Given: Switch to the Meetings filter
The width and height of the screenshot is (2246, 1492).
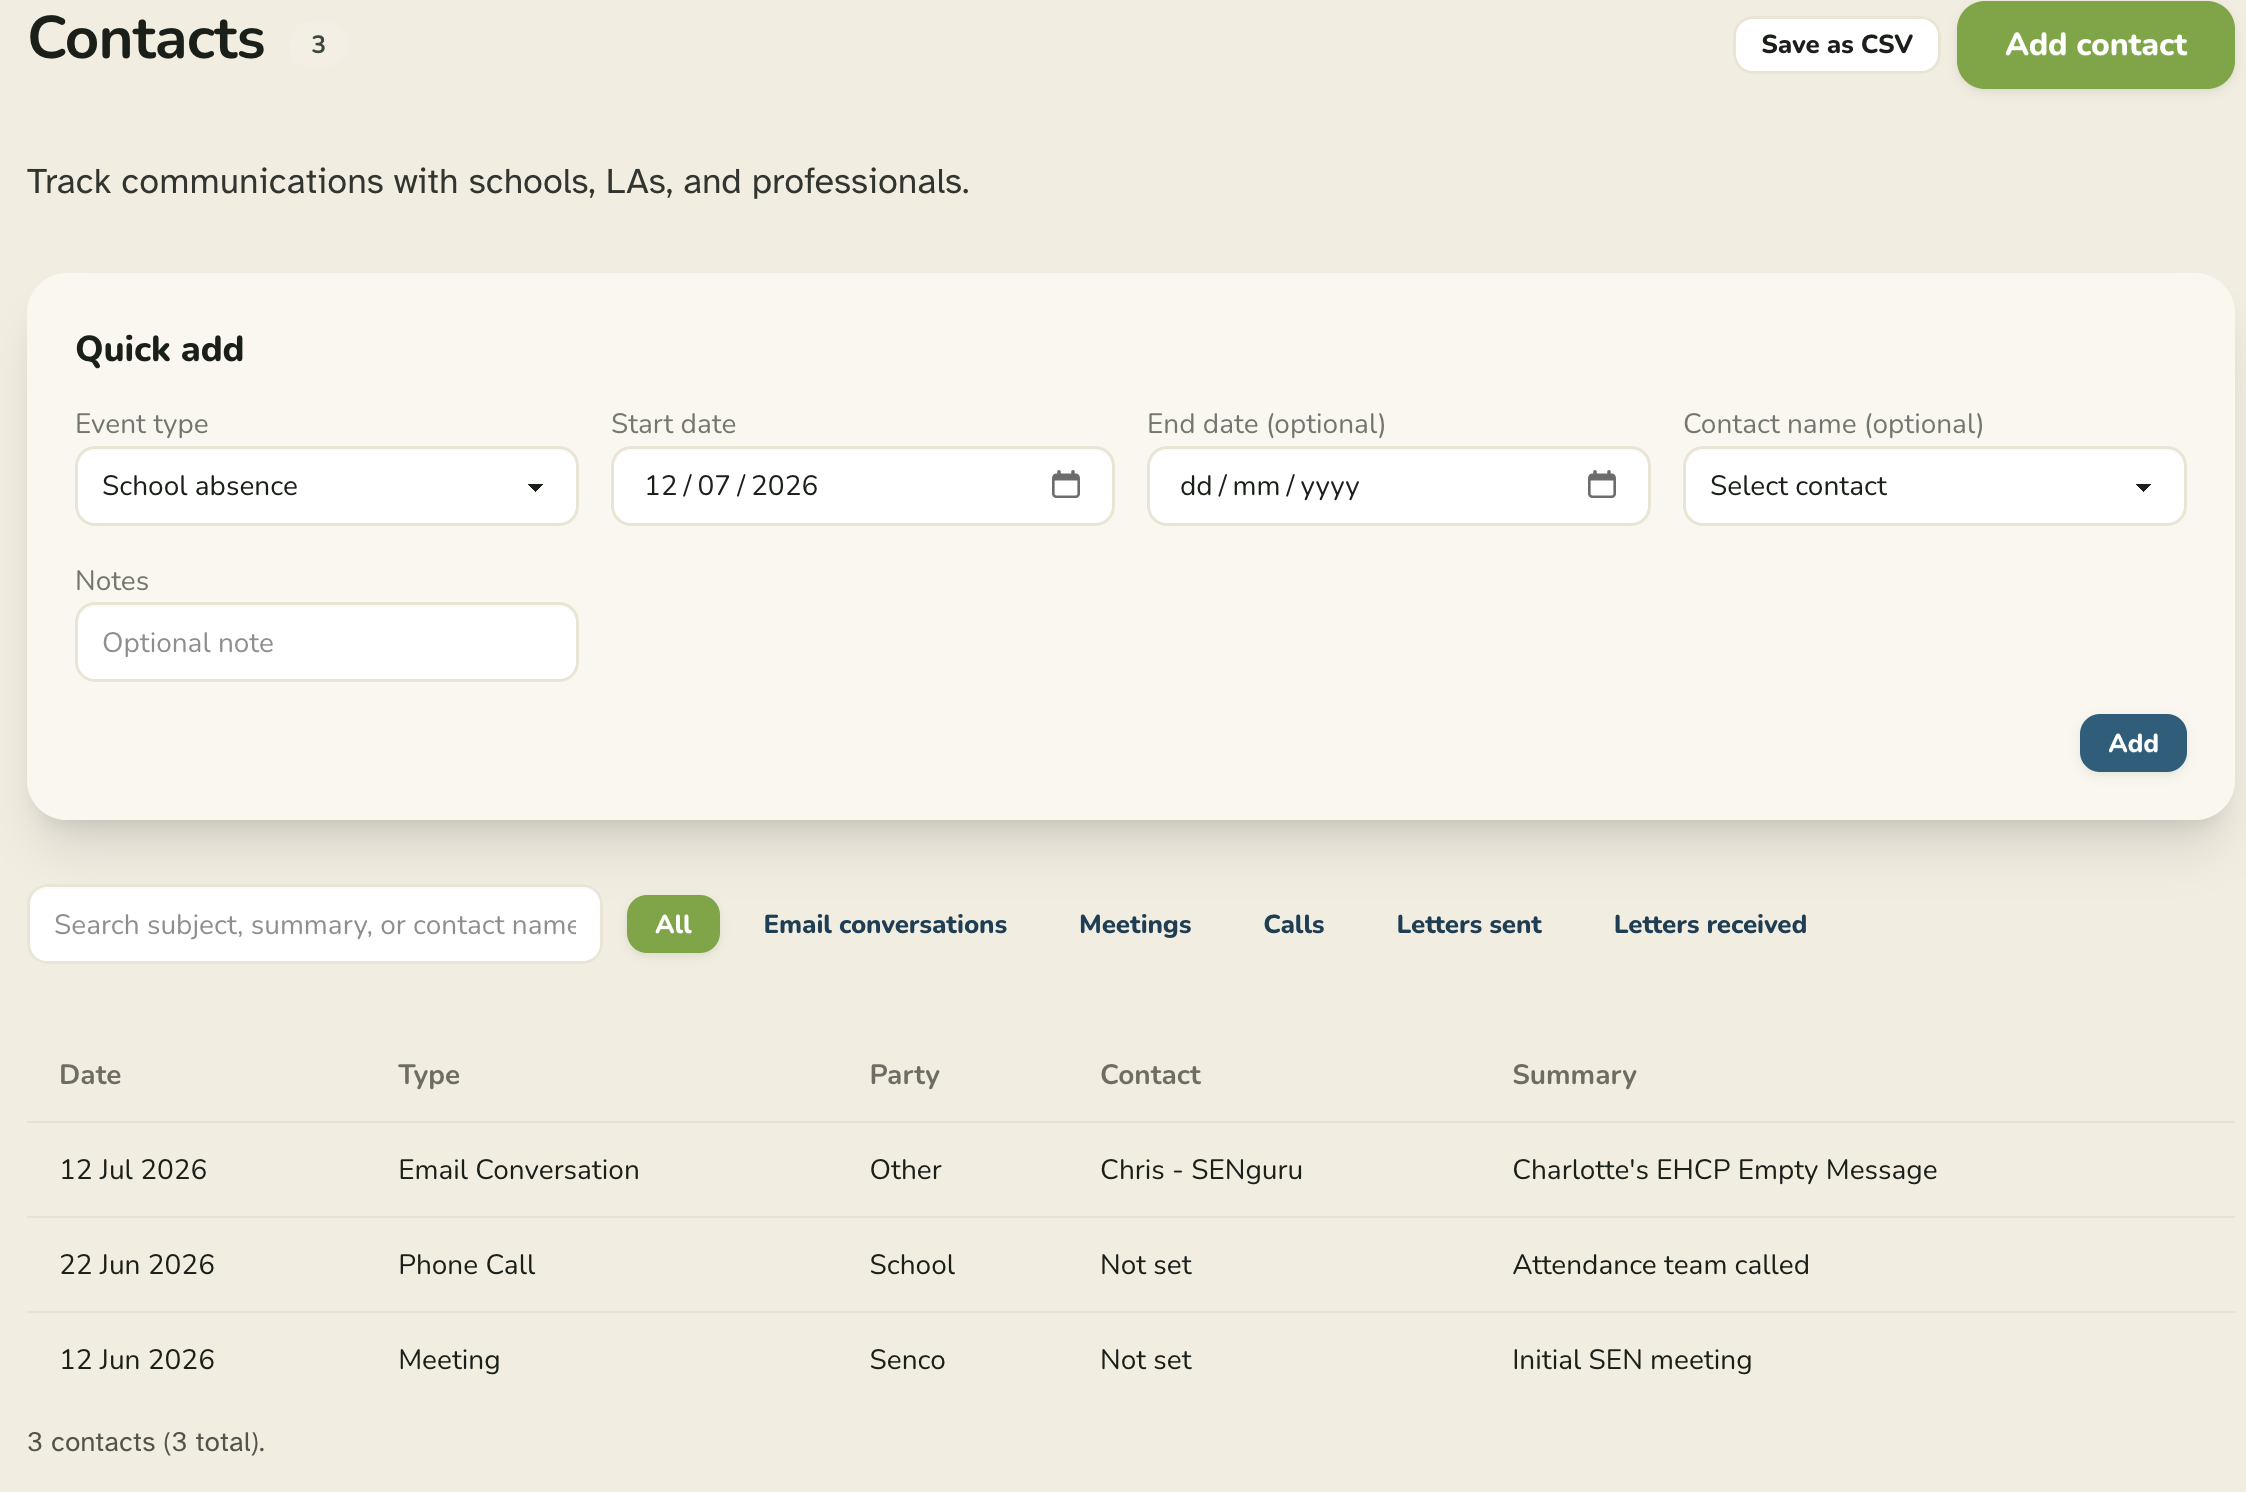Looking at the screenshot, I should [x=1135, y=924].
